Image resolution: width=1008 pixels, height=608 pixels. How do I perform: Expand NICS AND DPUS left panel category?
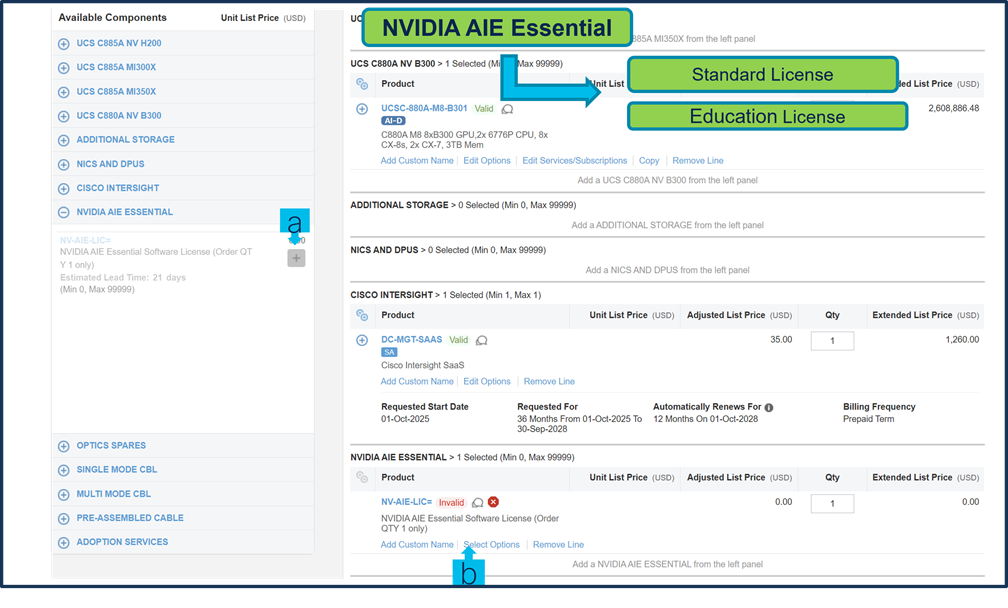click(x=64, y=165)
